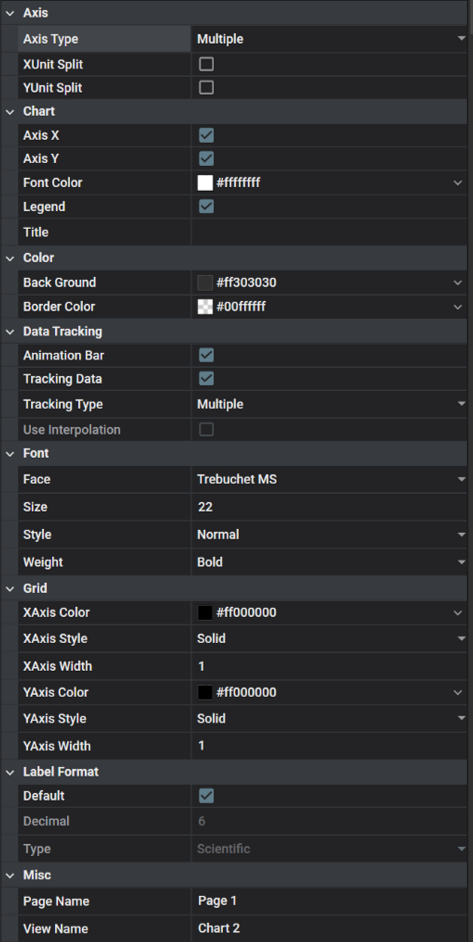Viewport: 473px width, 942px height.
Task: Click the Back Ground color swatch
Action: (x=205, y=282)
